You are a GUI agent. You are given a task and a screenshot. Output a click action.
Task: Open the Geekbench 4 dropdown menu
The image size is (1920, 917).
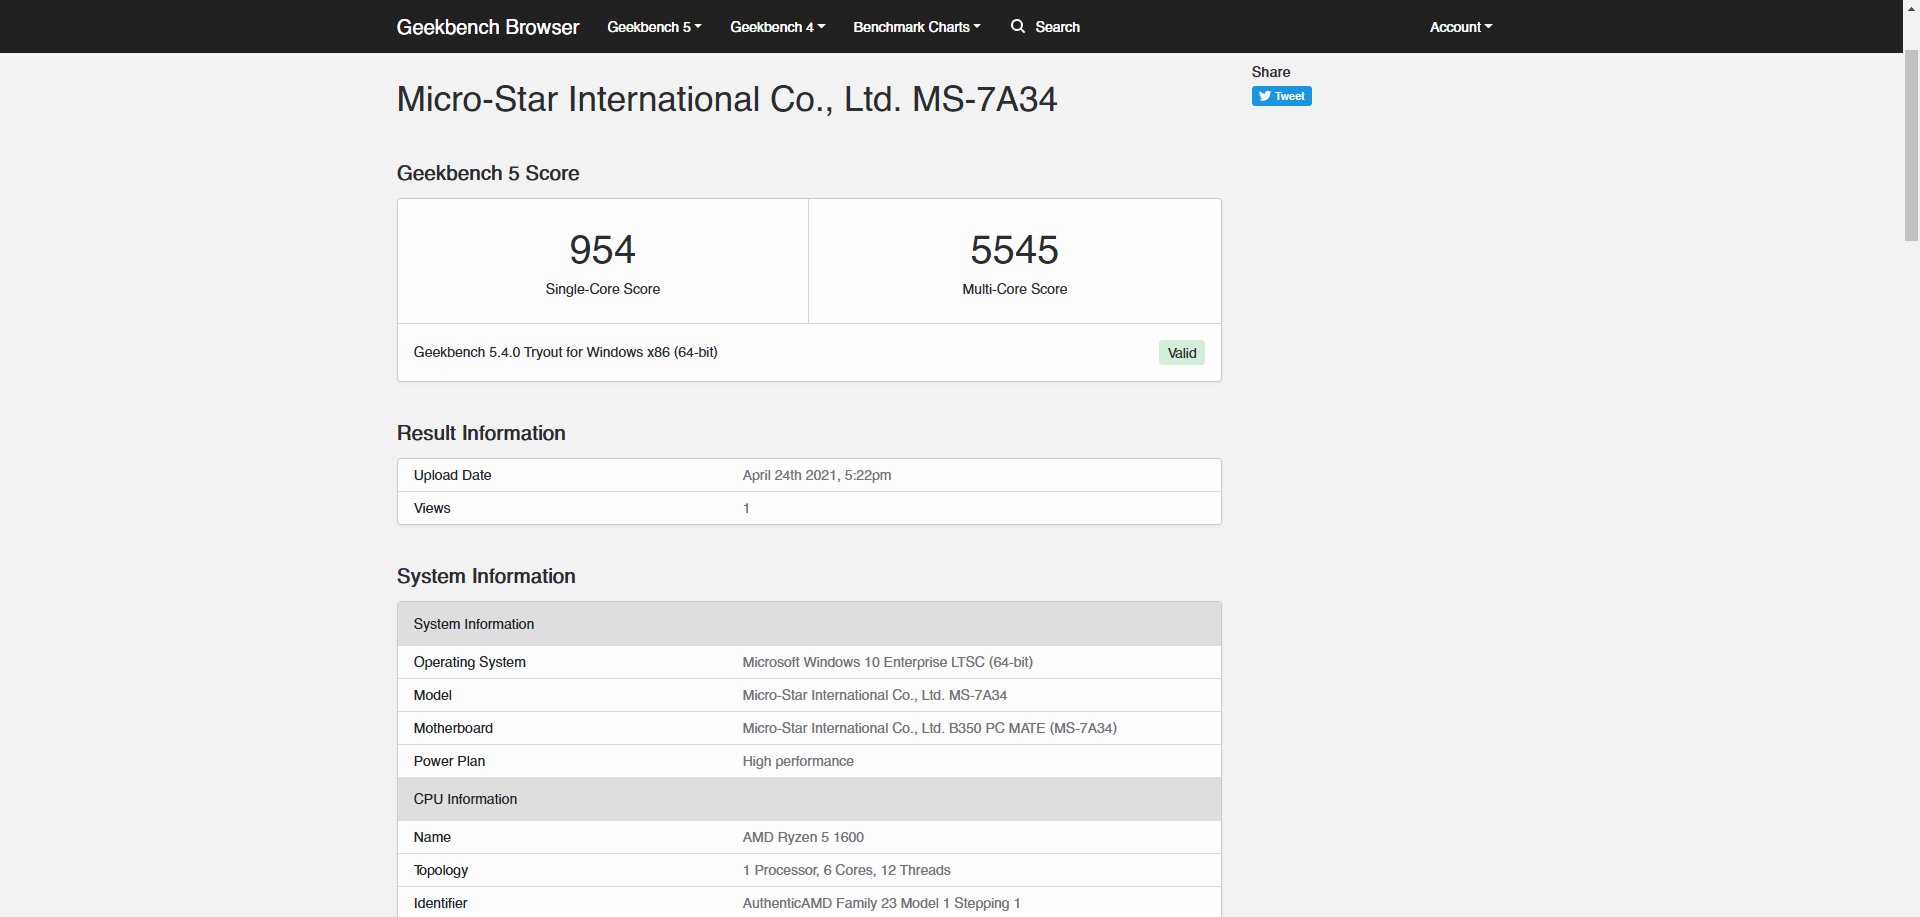pyautogui.click(x=777, y=27)
